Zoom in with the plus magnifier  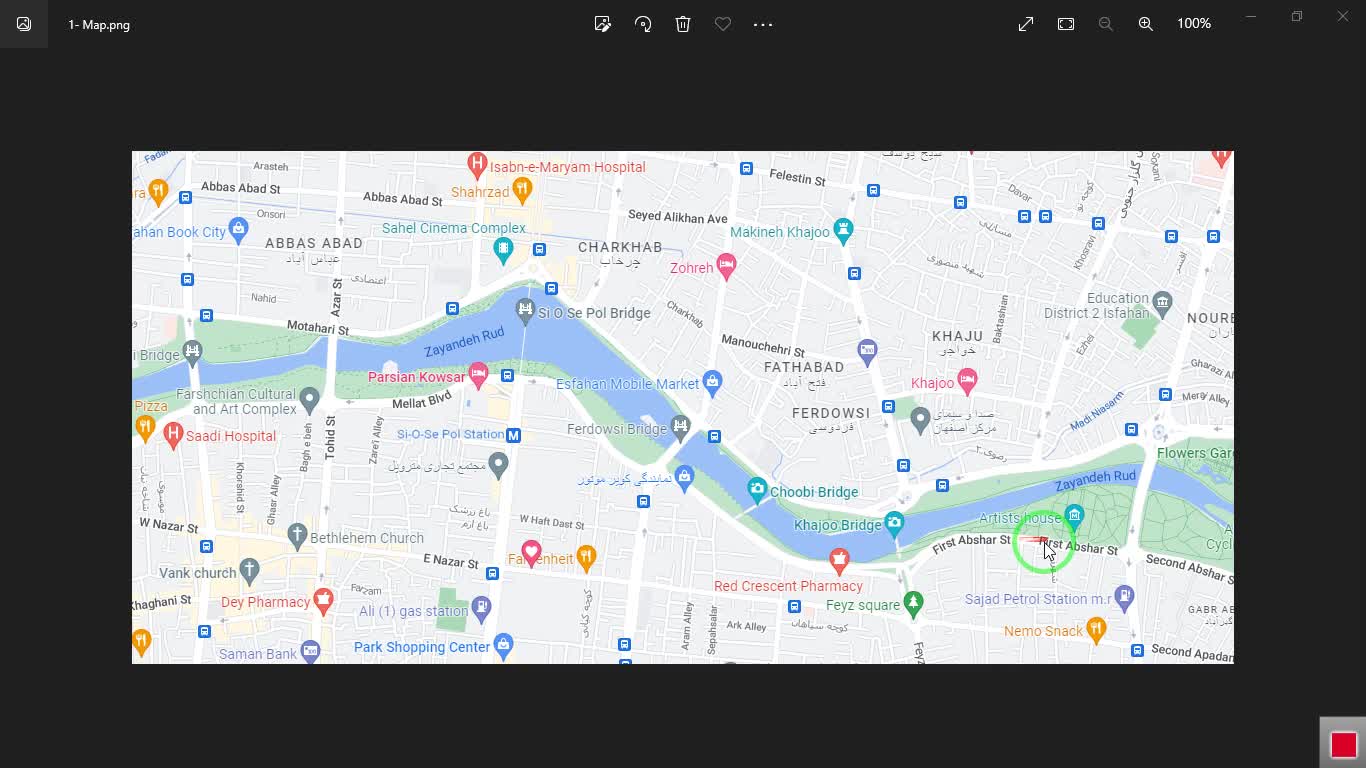(x=1146, y=24)
